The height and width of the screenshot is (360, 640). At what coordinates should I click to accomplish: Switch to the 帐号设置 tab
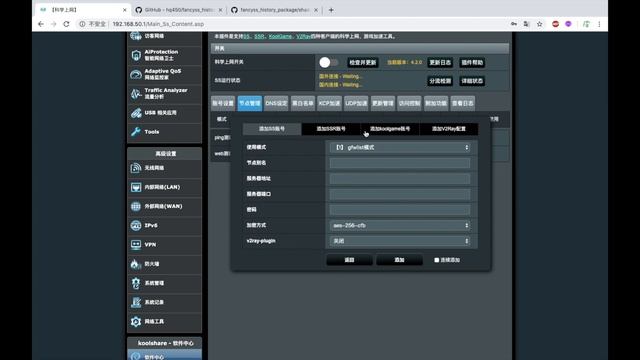[x=223, y=103]
